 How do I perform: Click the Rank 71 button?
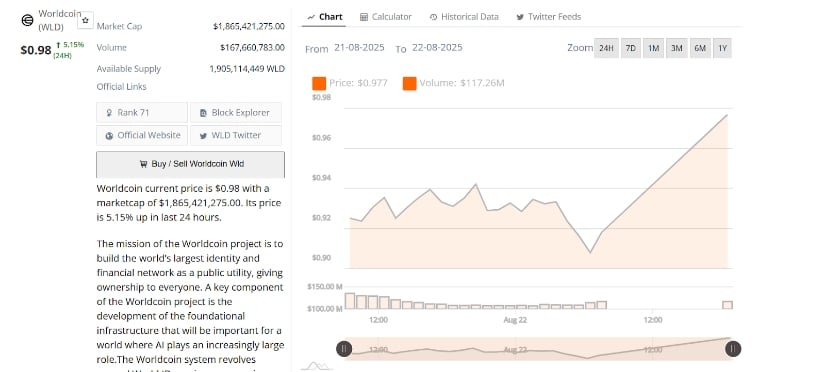point(142,113)
